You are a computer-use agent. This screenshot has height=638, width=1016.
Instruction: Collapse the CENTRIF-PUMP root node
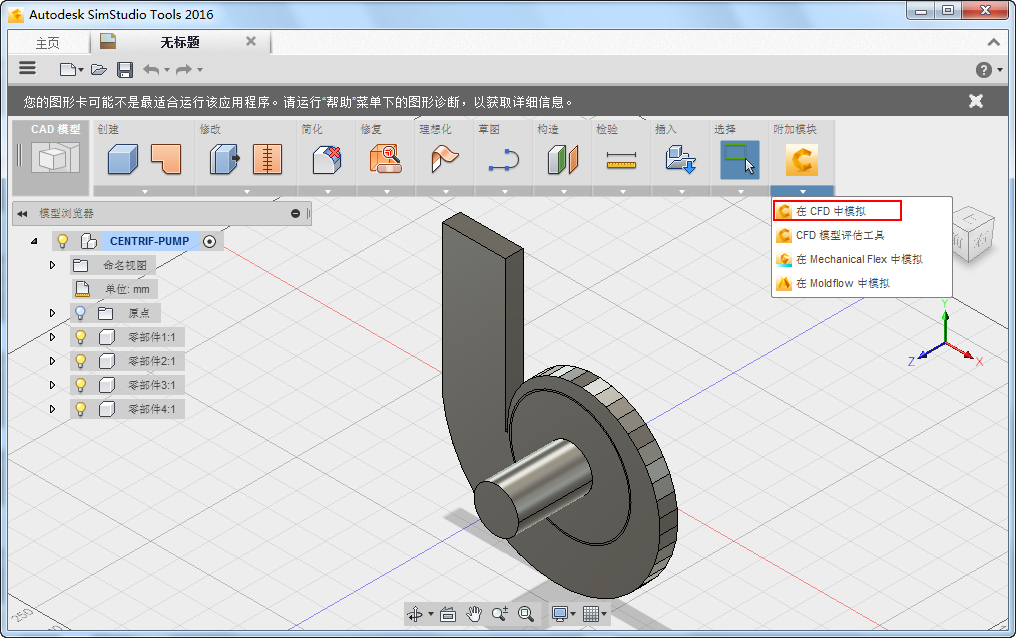pos(34,241)
